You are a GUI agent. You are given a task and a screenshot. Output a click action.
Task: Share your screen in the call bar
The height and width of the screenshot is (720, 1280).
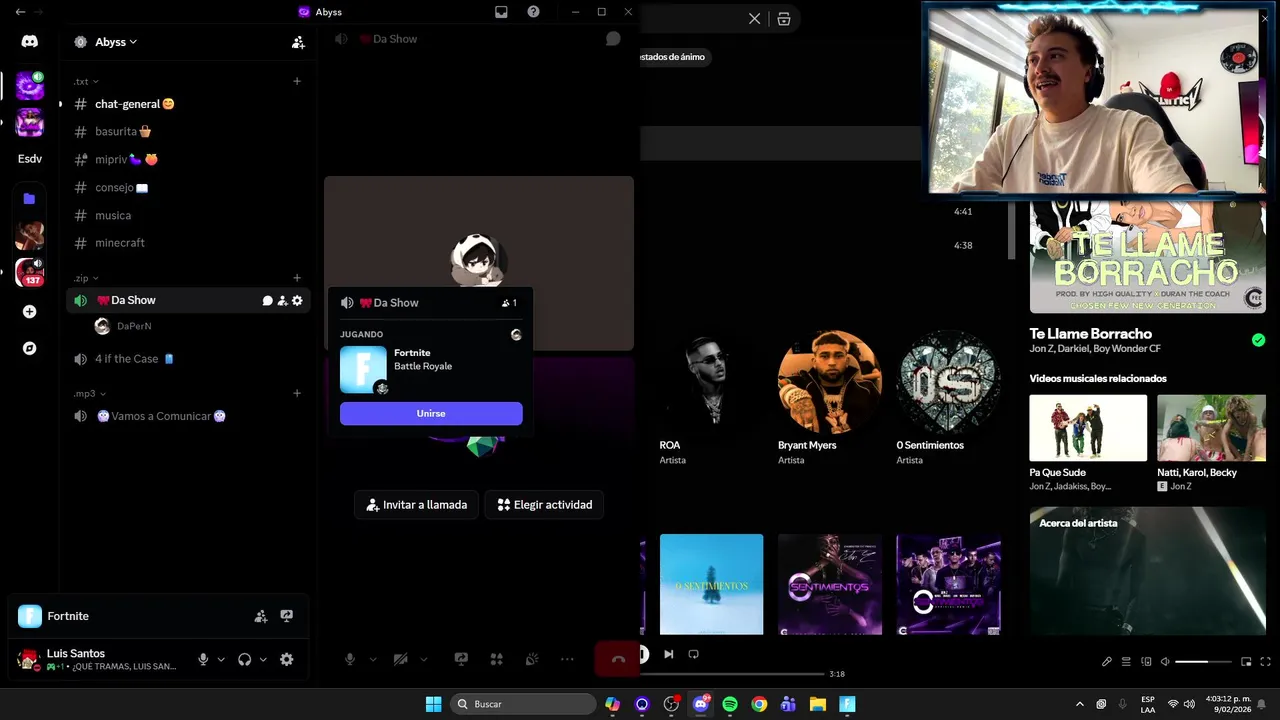tap(461, 659)
